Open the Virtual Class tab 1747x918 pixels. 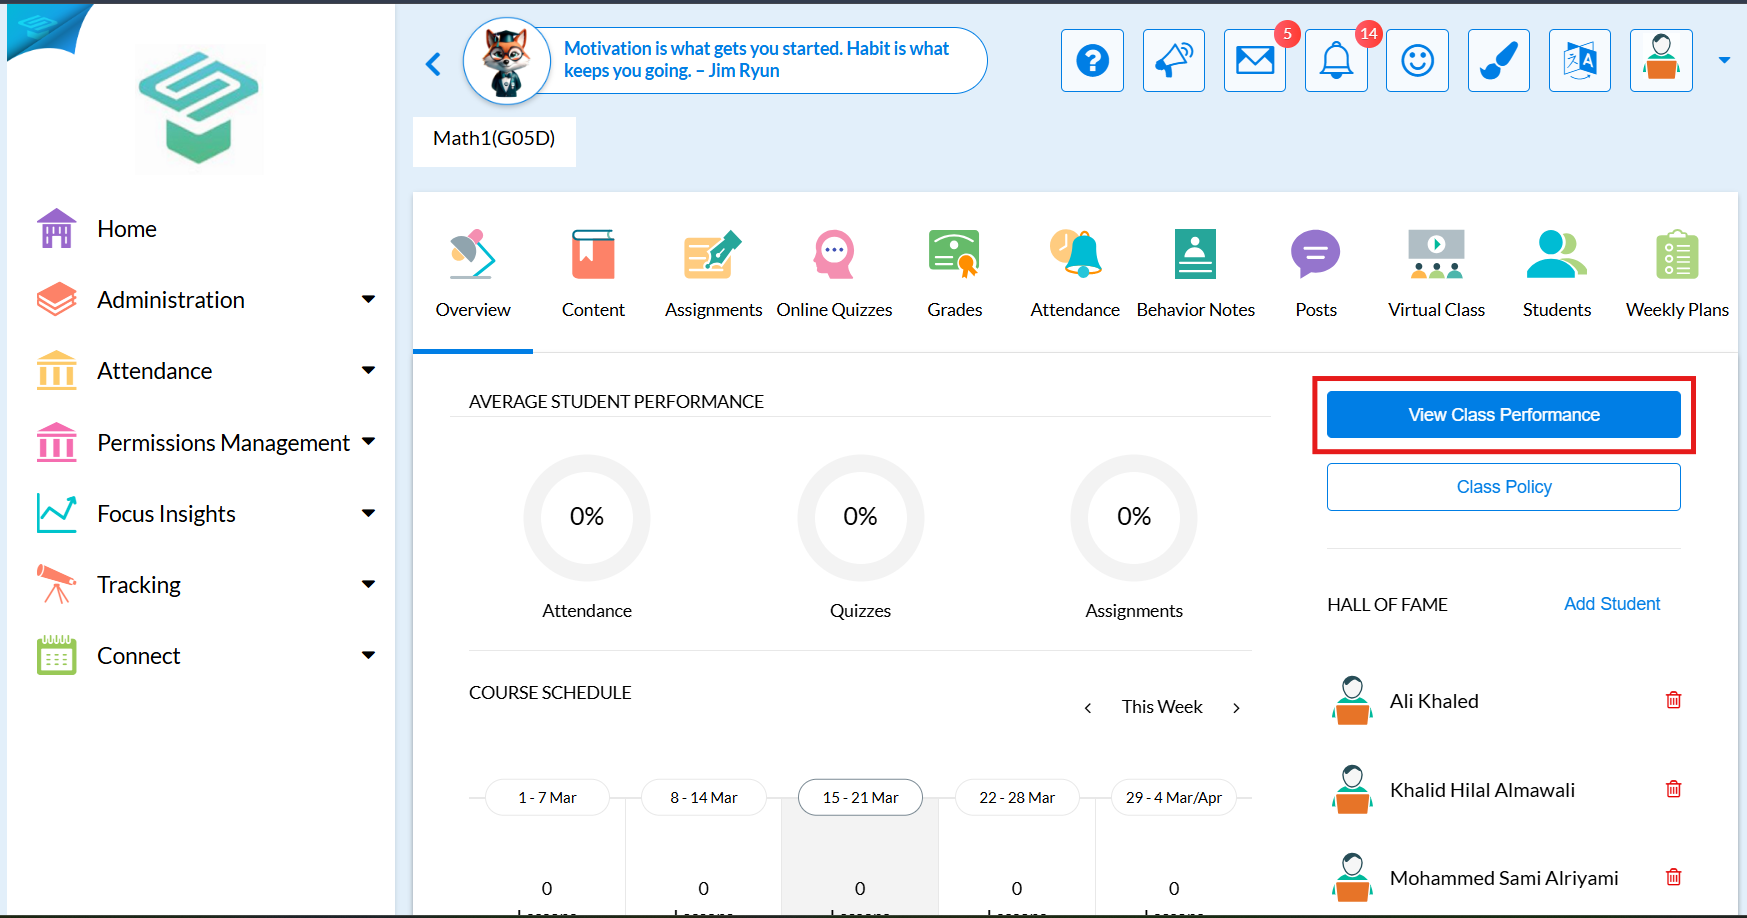click(1436, 275)
